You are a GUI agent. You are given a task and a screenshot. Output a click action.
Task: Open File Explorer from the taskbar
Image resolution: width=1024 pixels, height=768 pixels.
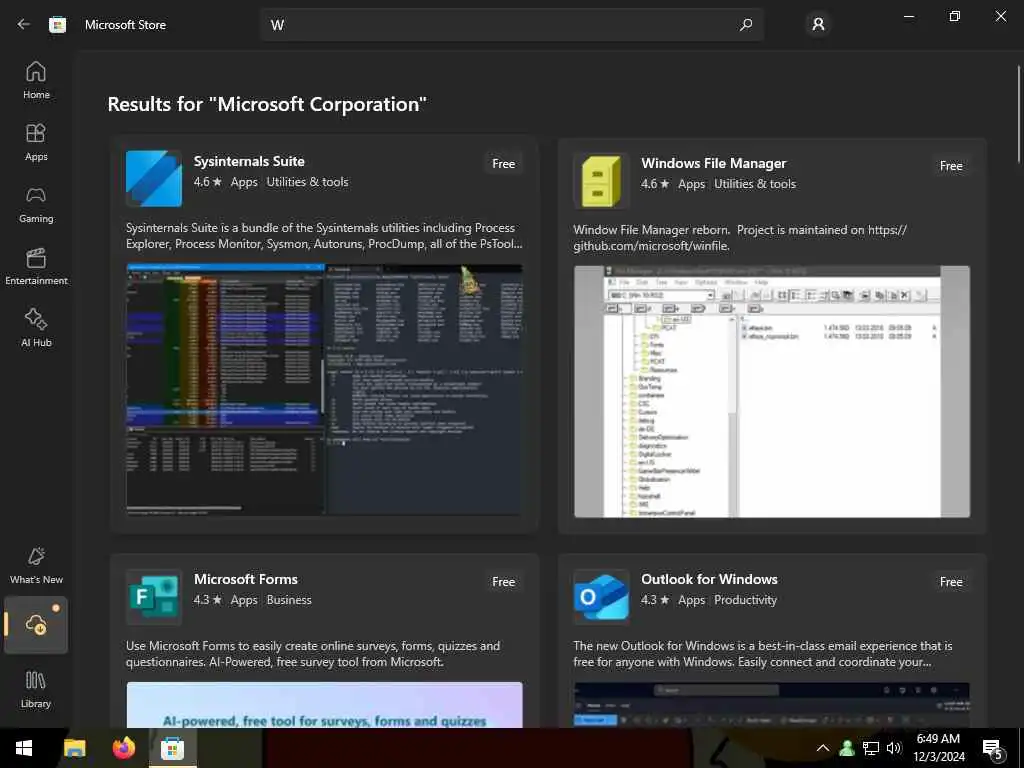click(x=74, y=748)
